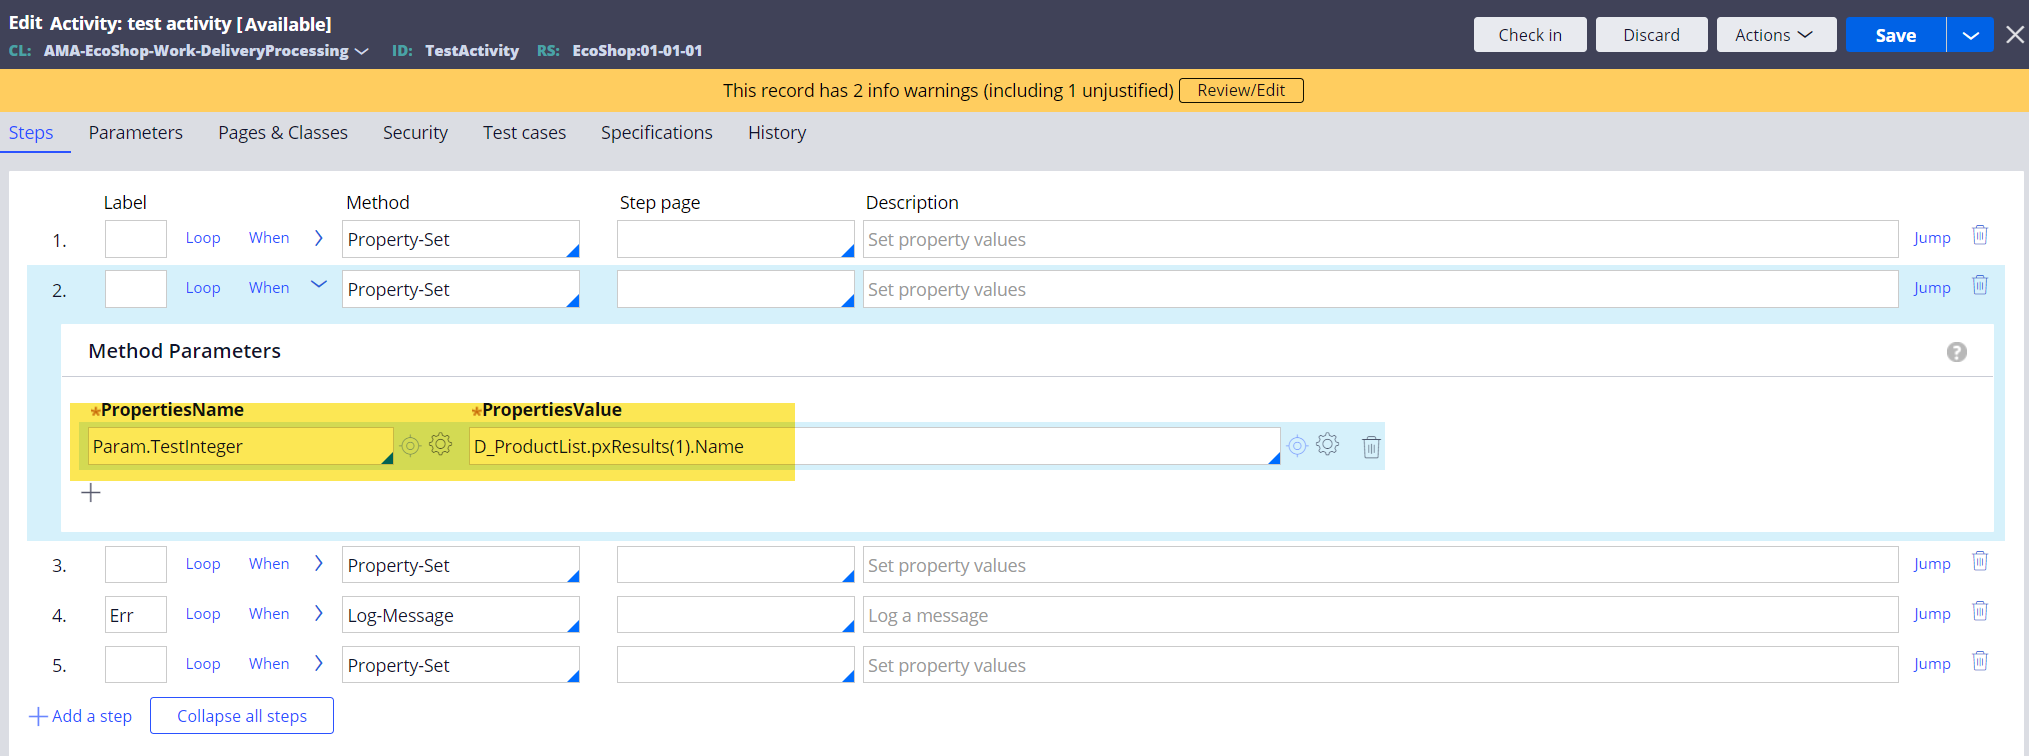Click the Check in button
The image size is (2029, 756).
point(1530,35)
